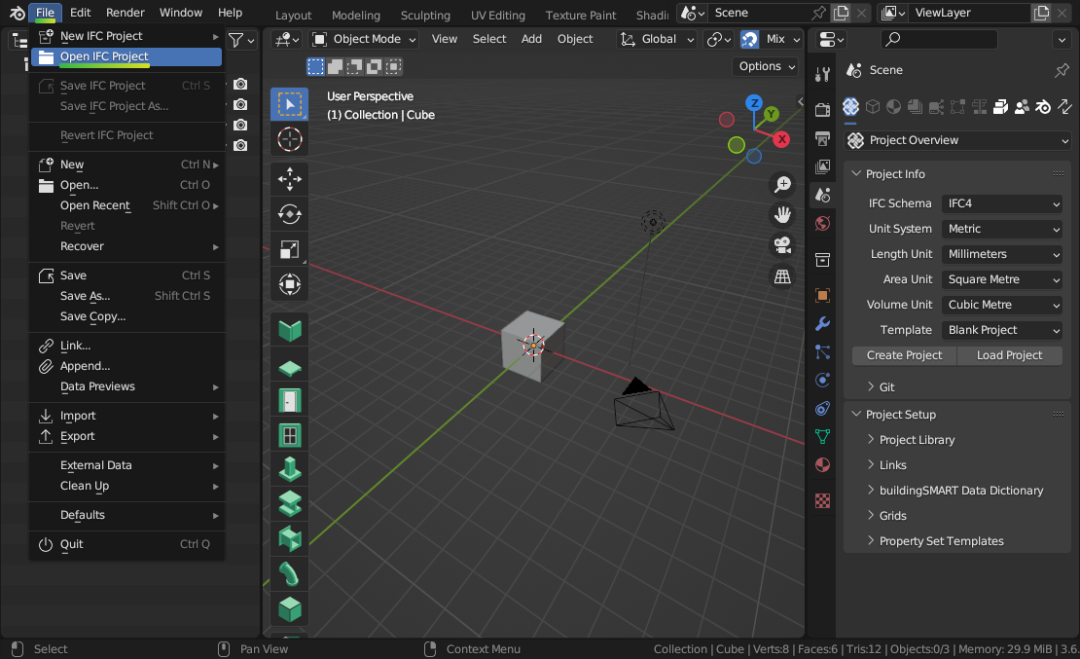Screen dimensions: 1080x659
Task: Open the Template dropdown
Action: 1002,331
